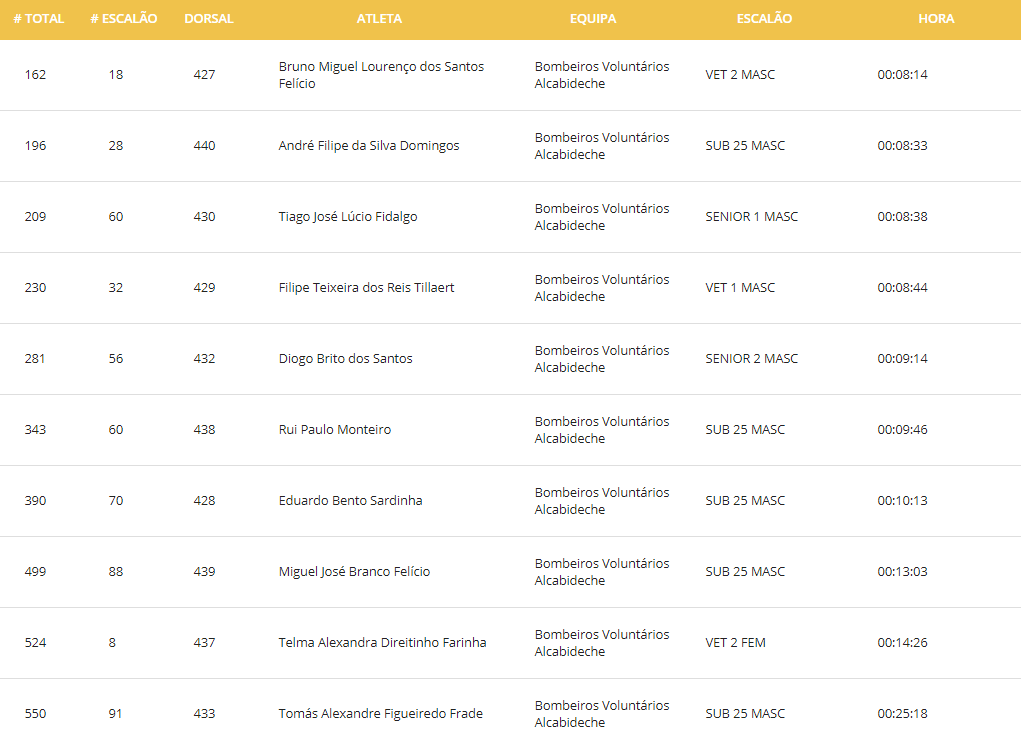
Task: Click athlete André Filipe da Silva Domingos
Action: 369,146
